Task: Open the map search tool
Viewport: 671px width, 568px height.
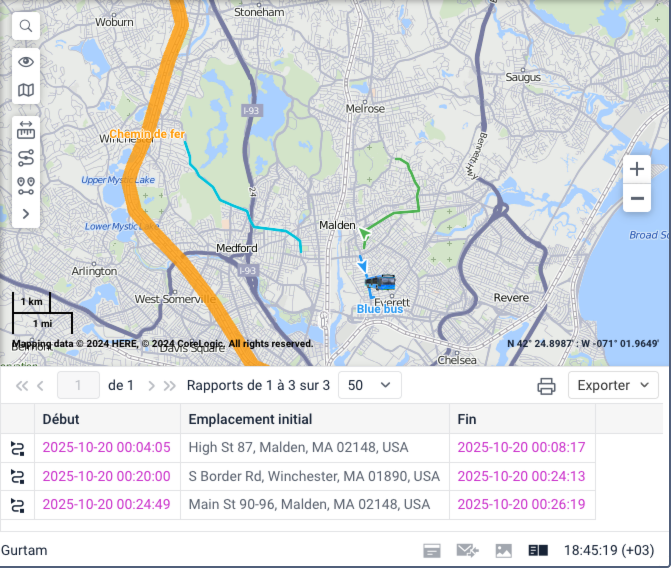Action: [x=26, y=26]
